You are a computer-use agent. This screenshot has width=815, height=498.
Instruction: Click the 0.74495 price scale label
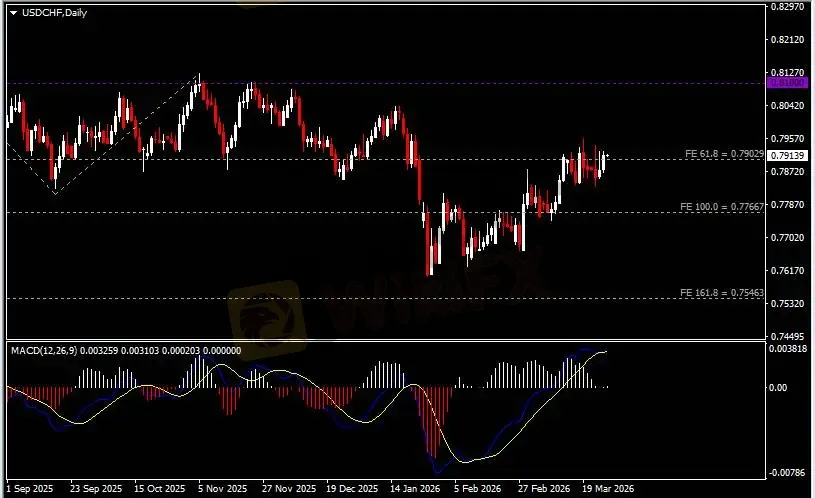[788, 336]
